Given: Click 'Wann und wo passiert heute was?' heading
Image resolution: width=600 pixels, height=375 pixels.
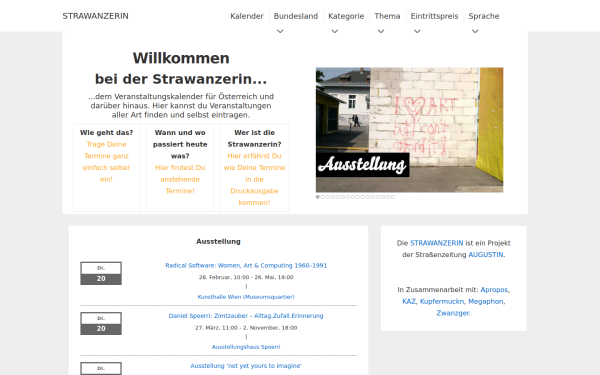Looking at the screenshot, I should tap(180, 144).
